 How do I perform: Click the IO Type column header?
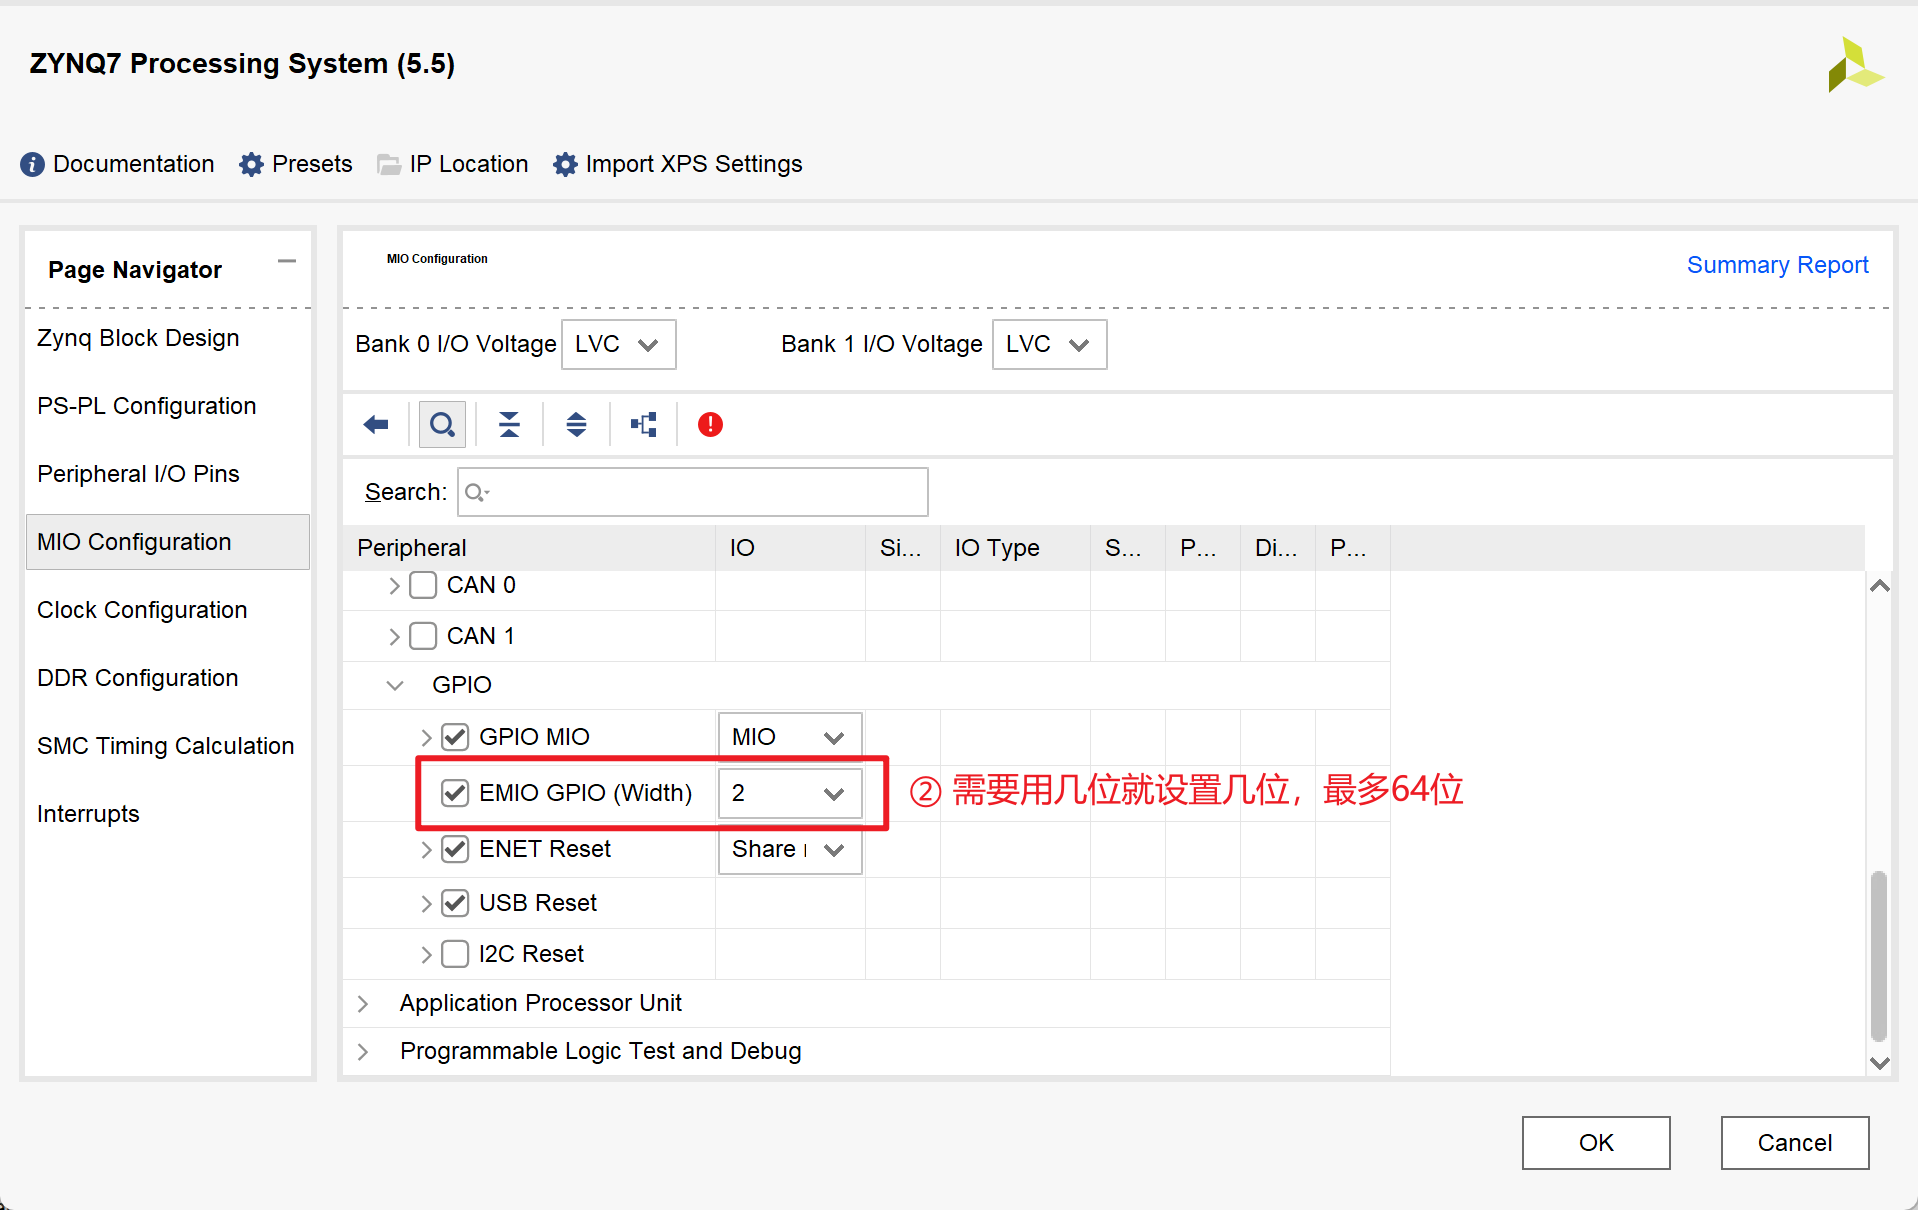(x=1015, y=548)
